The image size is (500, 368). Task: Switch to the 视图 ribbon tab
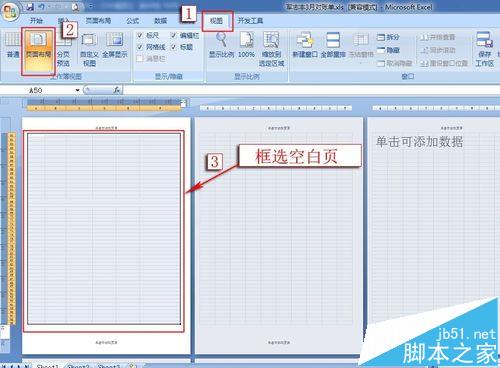point(216,21)
